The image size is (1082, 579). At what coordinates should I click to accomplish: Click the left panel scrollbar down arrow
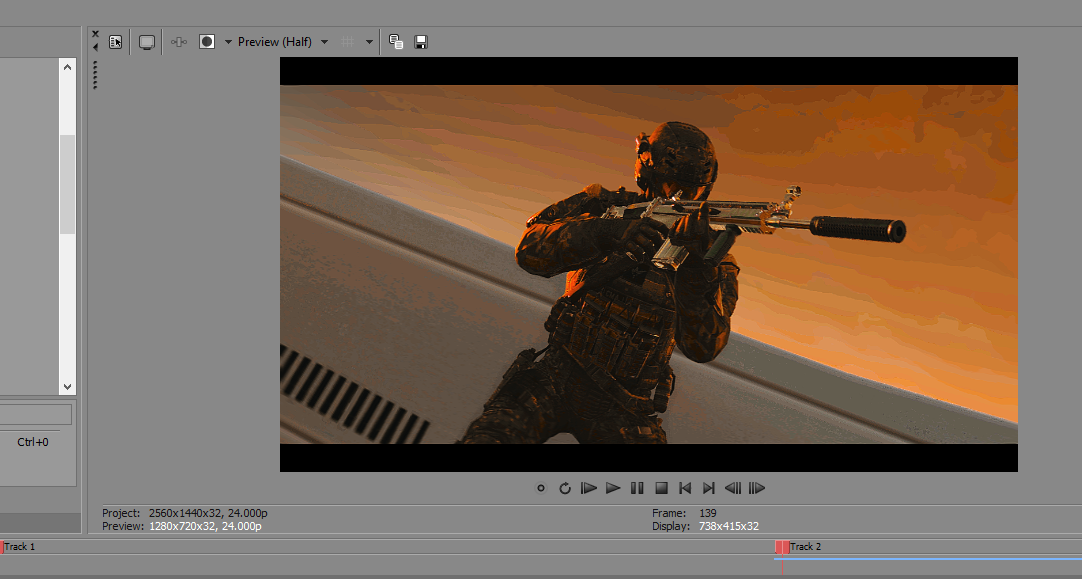click(x=68, y=386)
